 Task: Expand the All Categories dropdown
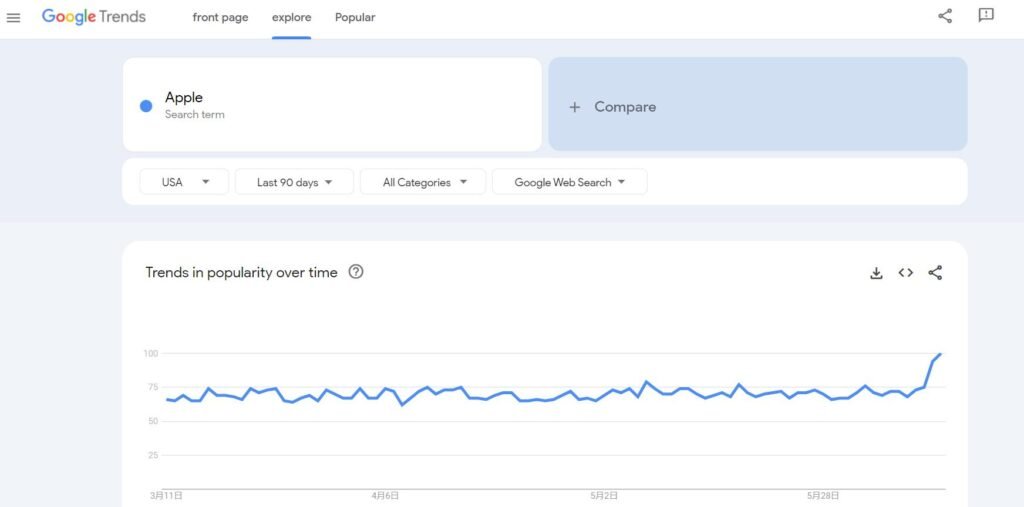click(423, 182)
